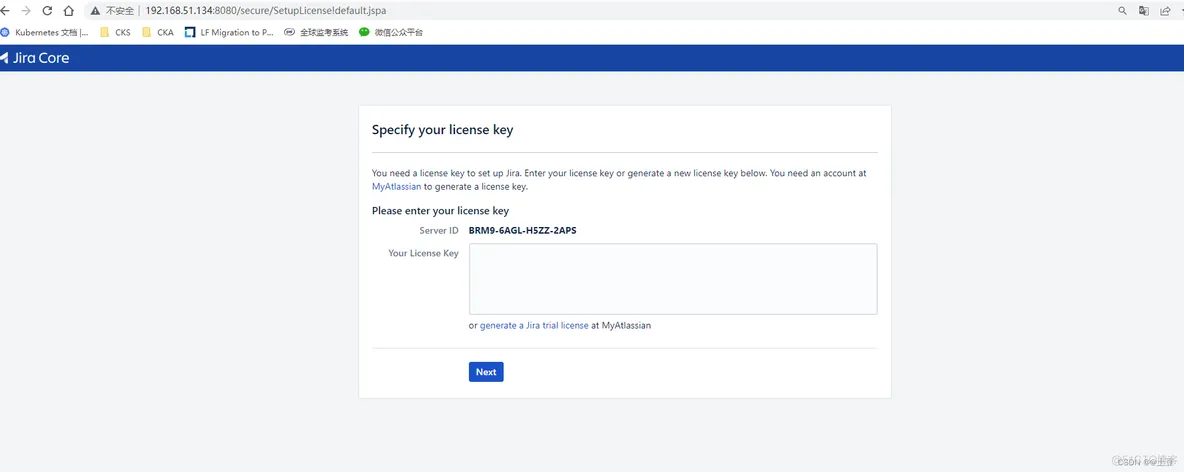Click the Please enter your license key label
Screen dimensions: 1184x472
click(440, 211)
